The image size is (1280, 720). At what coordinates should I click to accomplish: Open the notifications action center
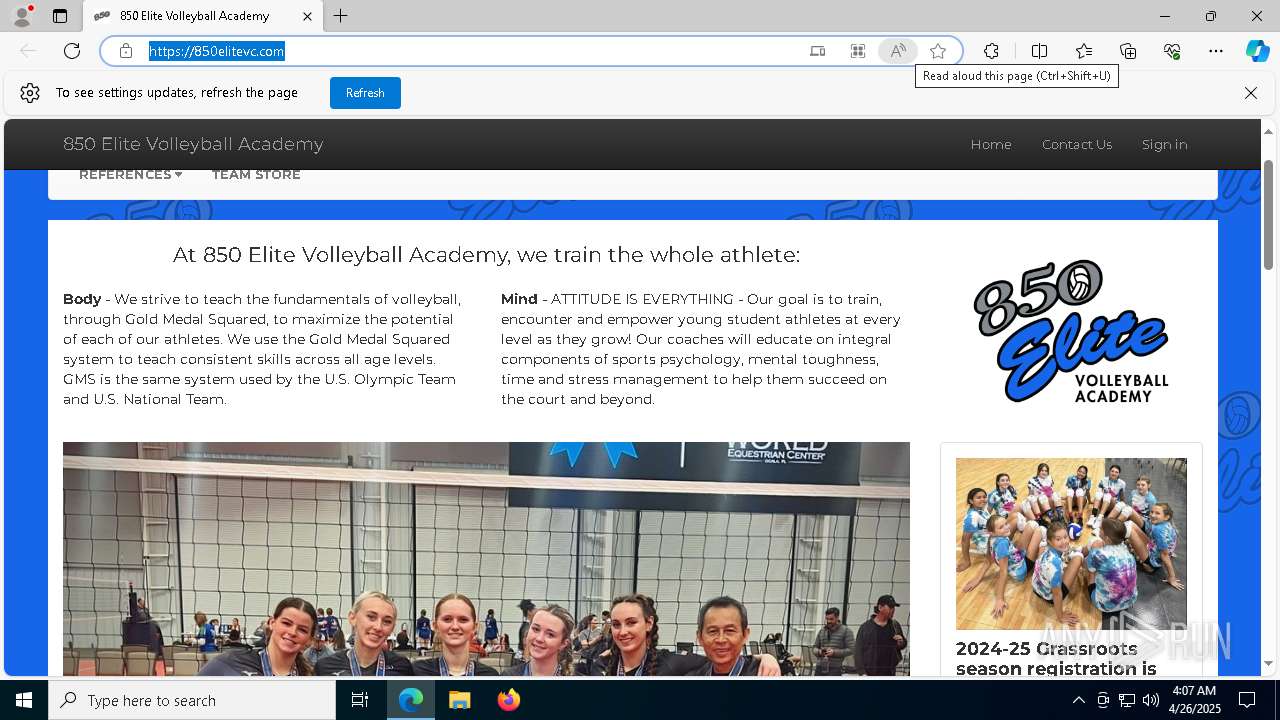(1247, 700)
